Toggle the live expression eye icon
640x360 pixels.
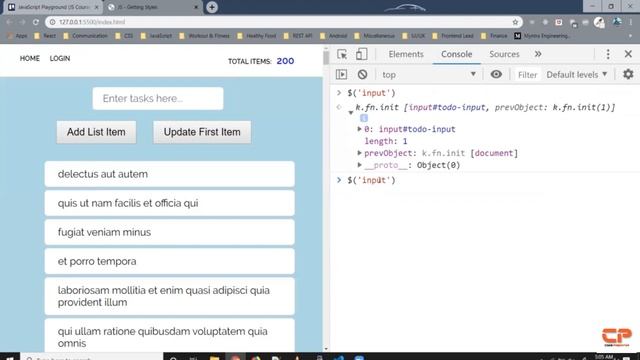(496, 74)
